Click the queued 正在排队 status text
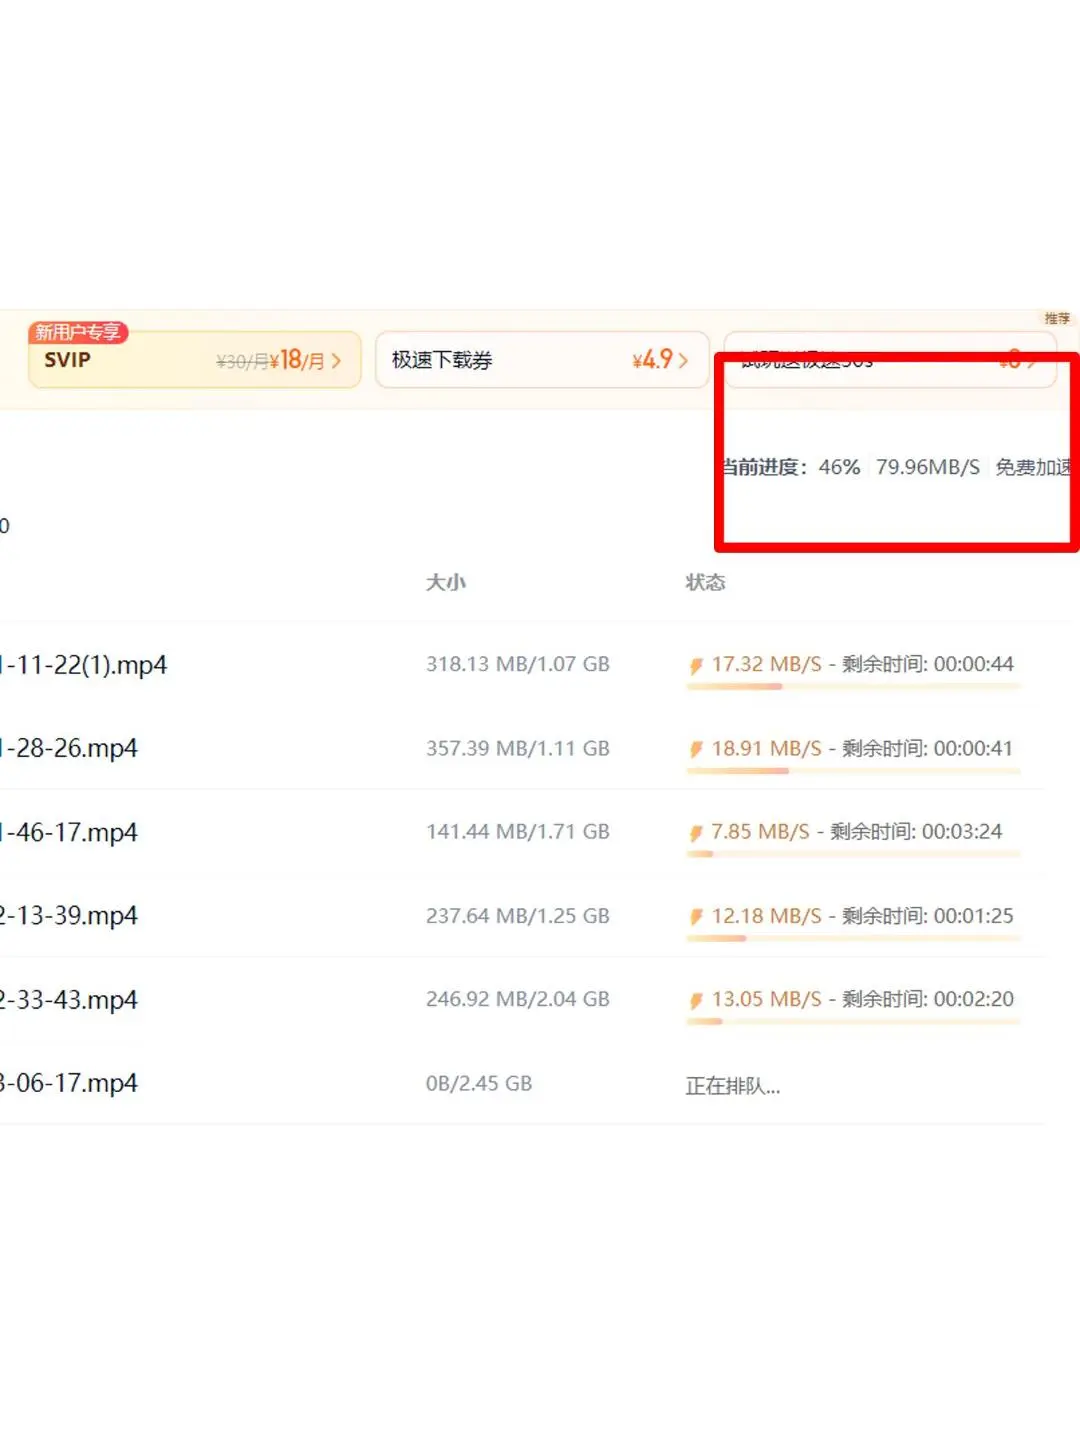Viewport: 1080px width, 1440px height. [x=734, y=1086]
